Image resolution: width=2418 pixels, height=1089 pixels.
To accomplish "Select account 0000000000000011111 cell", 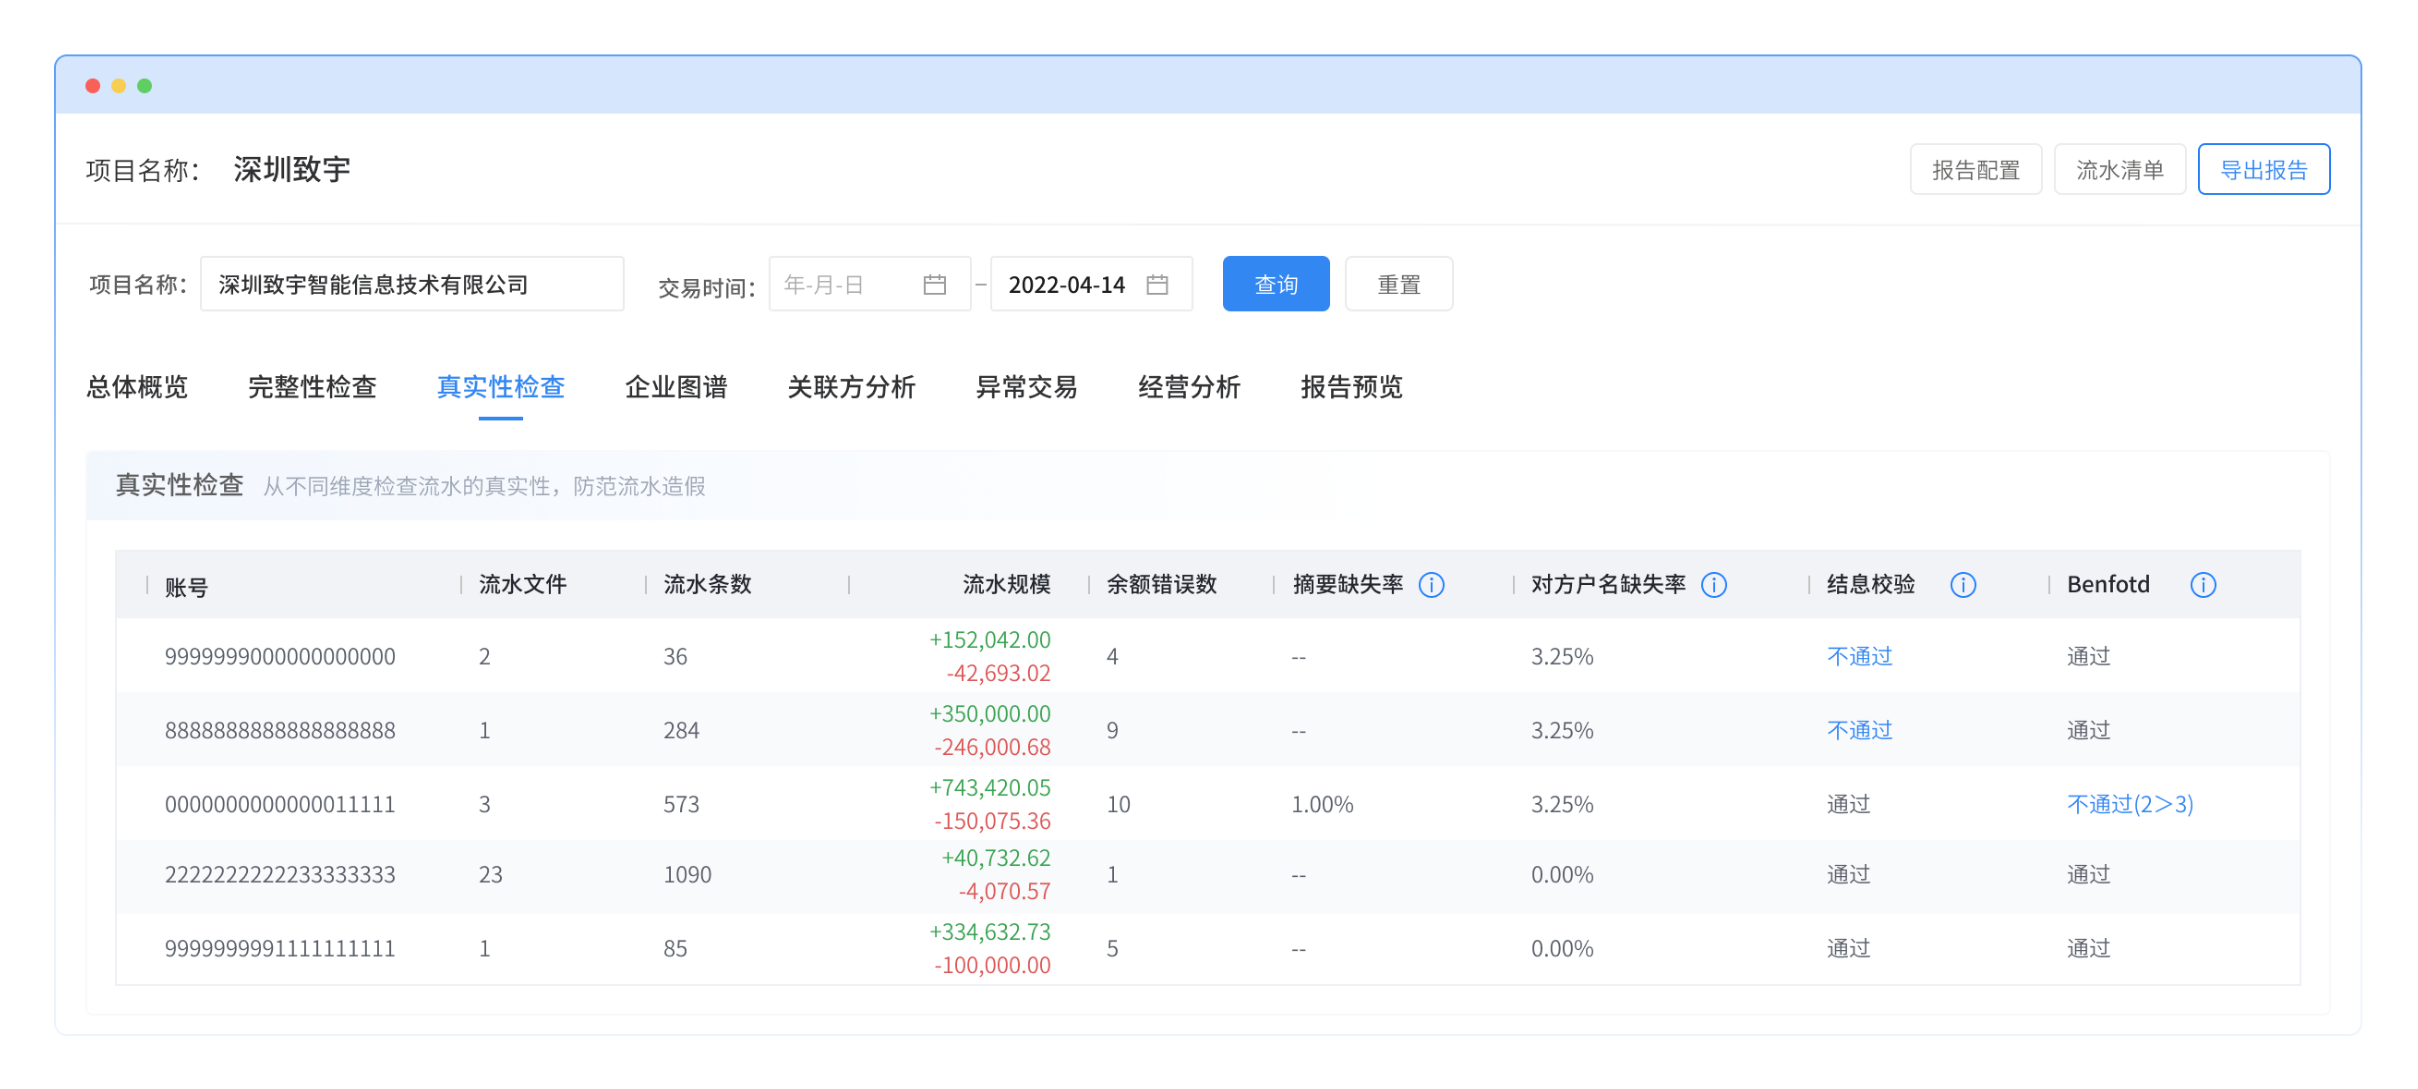I will (x=280, y=805).
